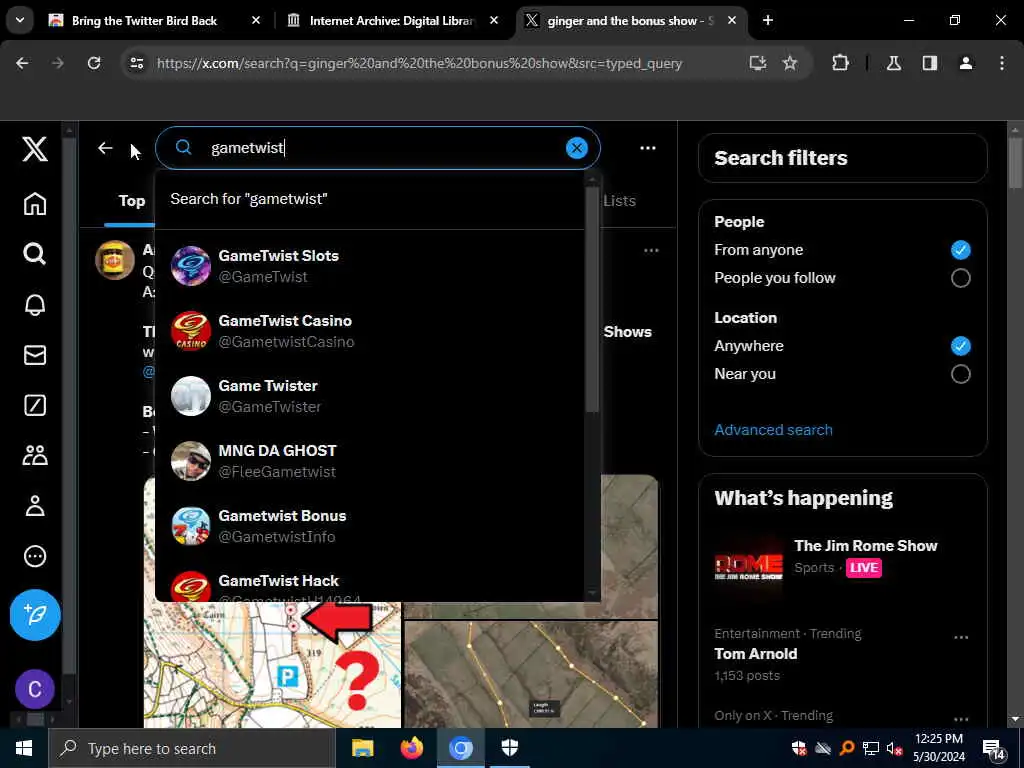
Task: Close the Internet Archive tab
Action: pyautogui.click(x=494, y=20)
